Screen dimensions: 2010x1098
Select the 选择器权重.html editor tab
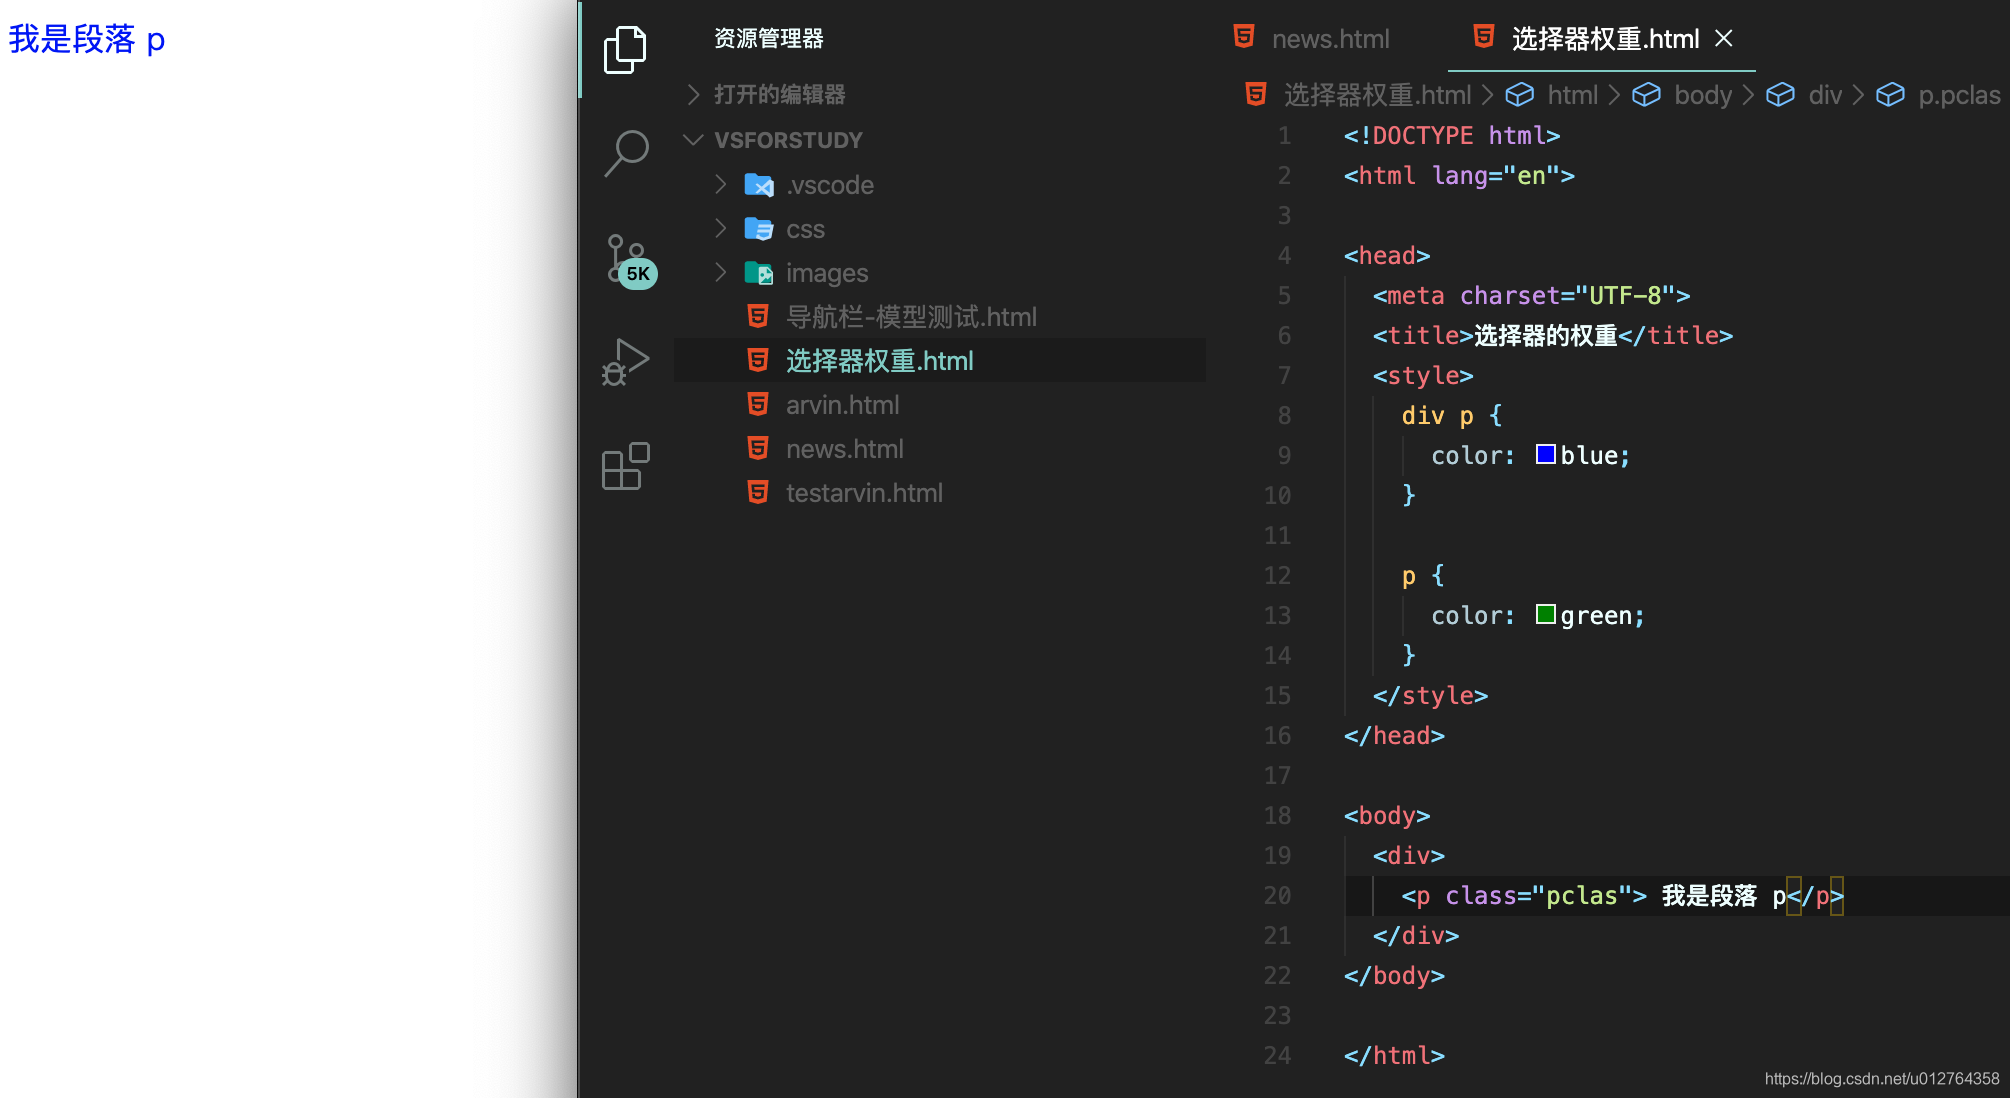[x=1604, y=38]
